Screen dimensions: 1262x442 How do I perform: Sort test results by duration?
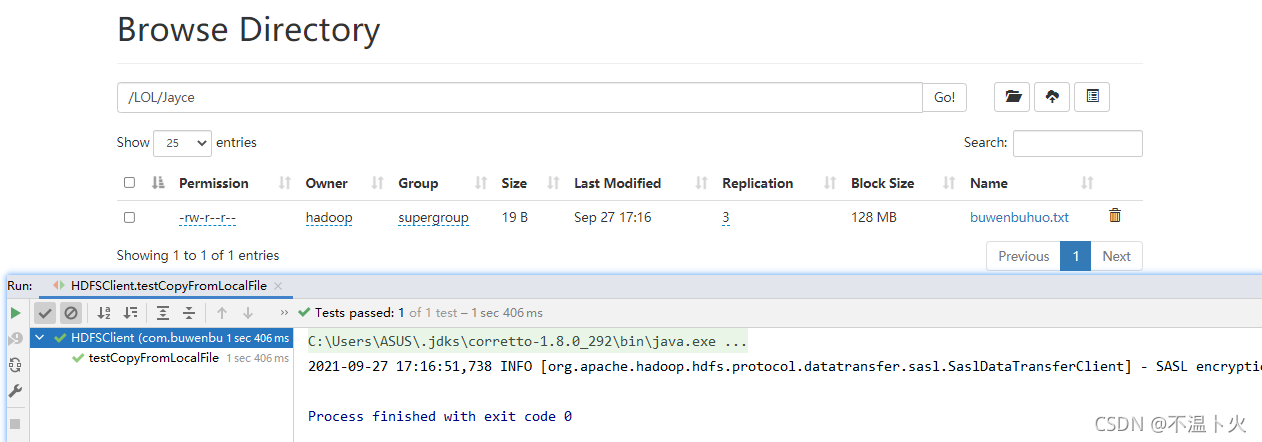pyautogui.click(x=130, y=313)
